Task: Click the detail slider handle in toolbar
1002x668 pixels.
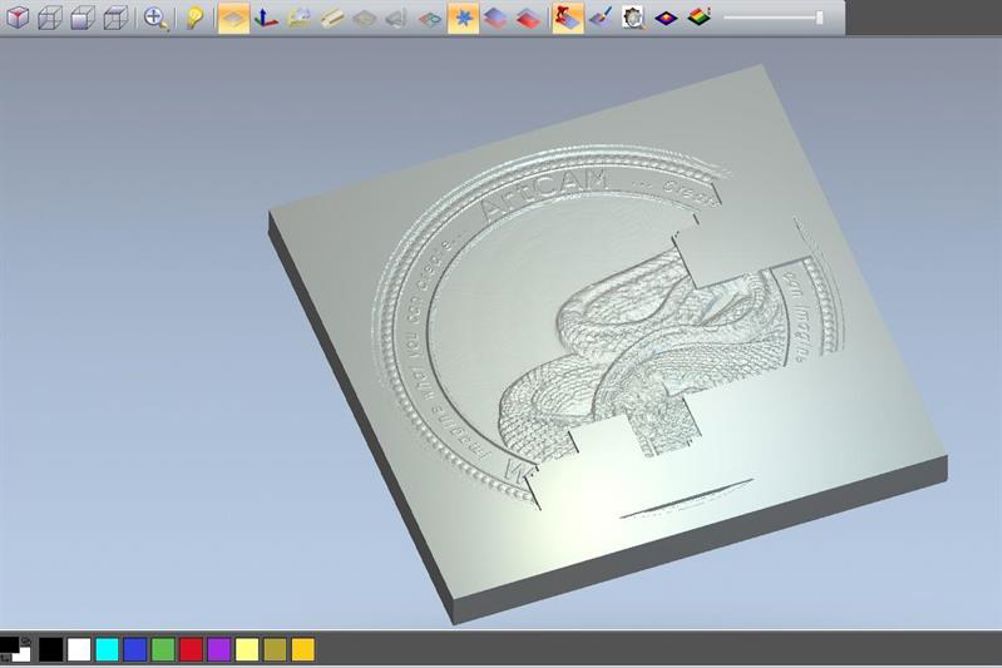Action: click(820, 17)
